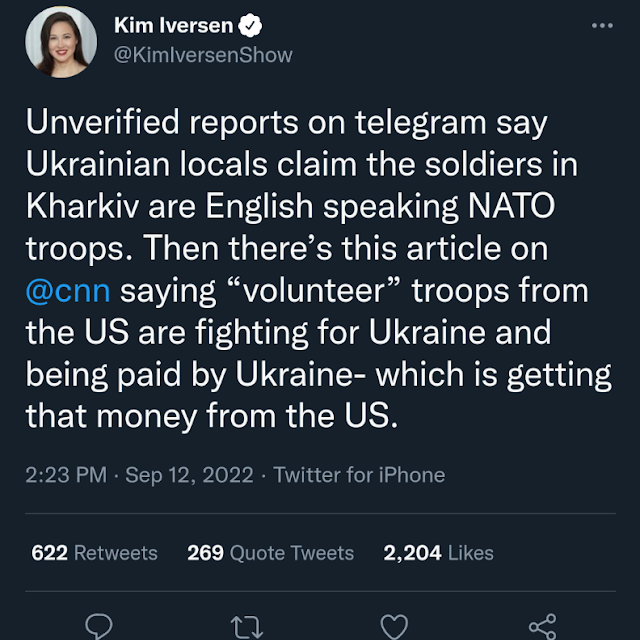The image size is (640, 640).
Task: Click the 2:23 PM timestamp
Action: pyautogui.click(x=66, y=475)
